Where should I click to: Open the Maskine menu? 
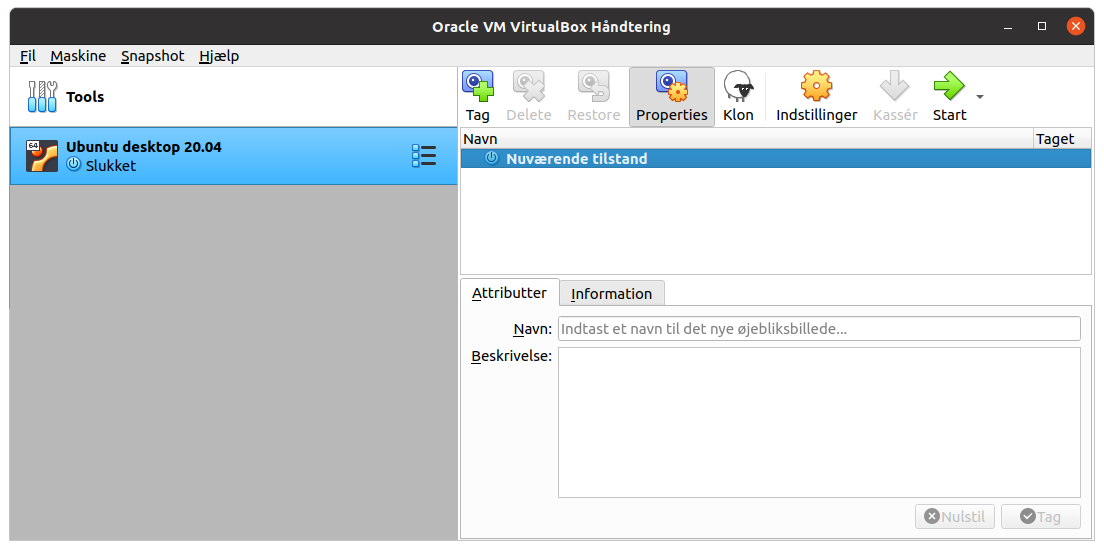coord(78,56)
